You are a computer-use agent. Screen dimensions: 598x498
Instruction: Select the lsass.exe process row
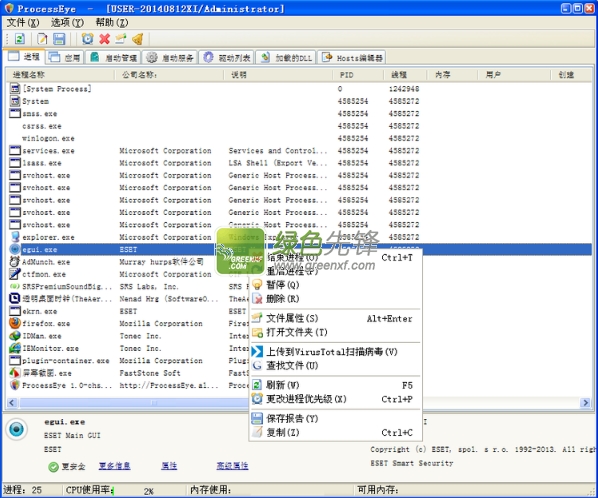tap(299, 163)
